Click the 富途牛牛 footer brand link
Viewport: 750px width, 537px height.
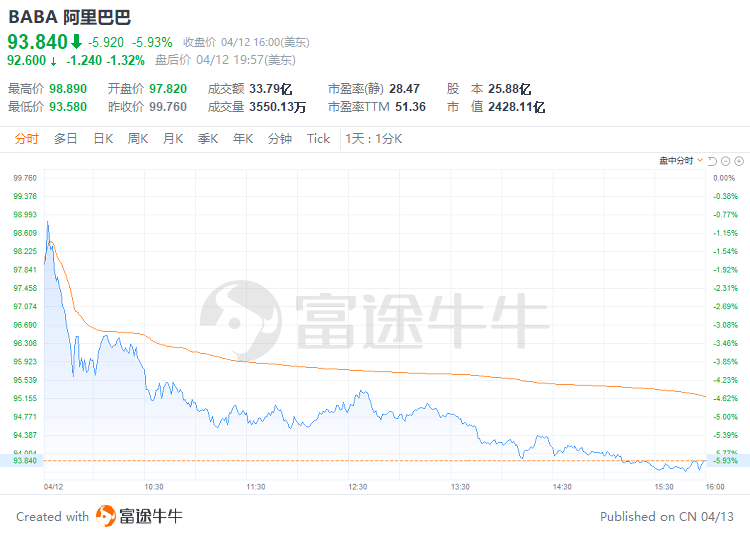tap(151, 516)
